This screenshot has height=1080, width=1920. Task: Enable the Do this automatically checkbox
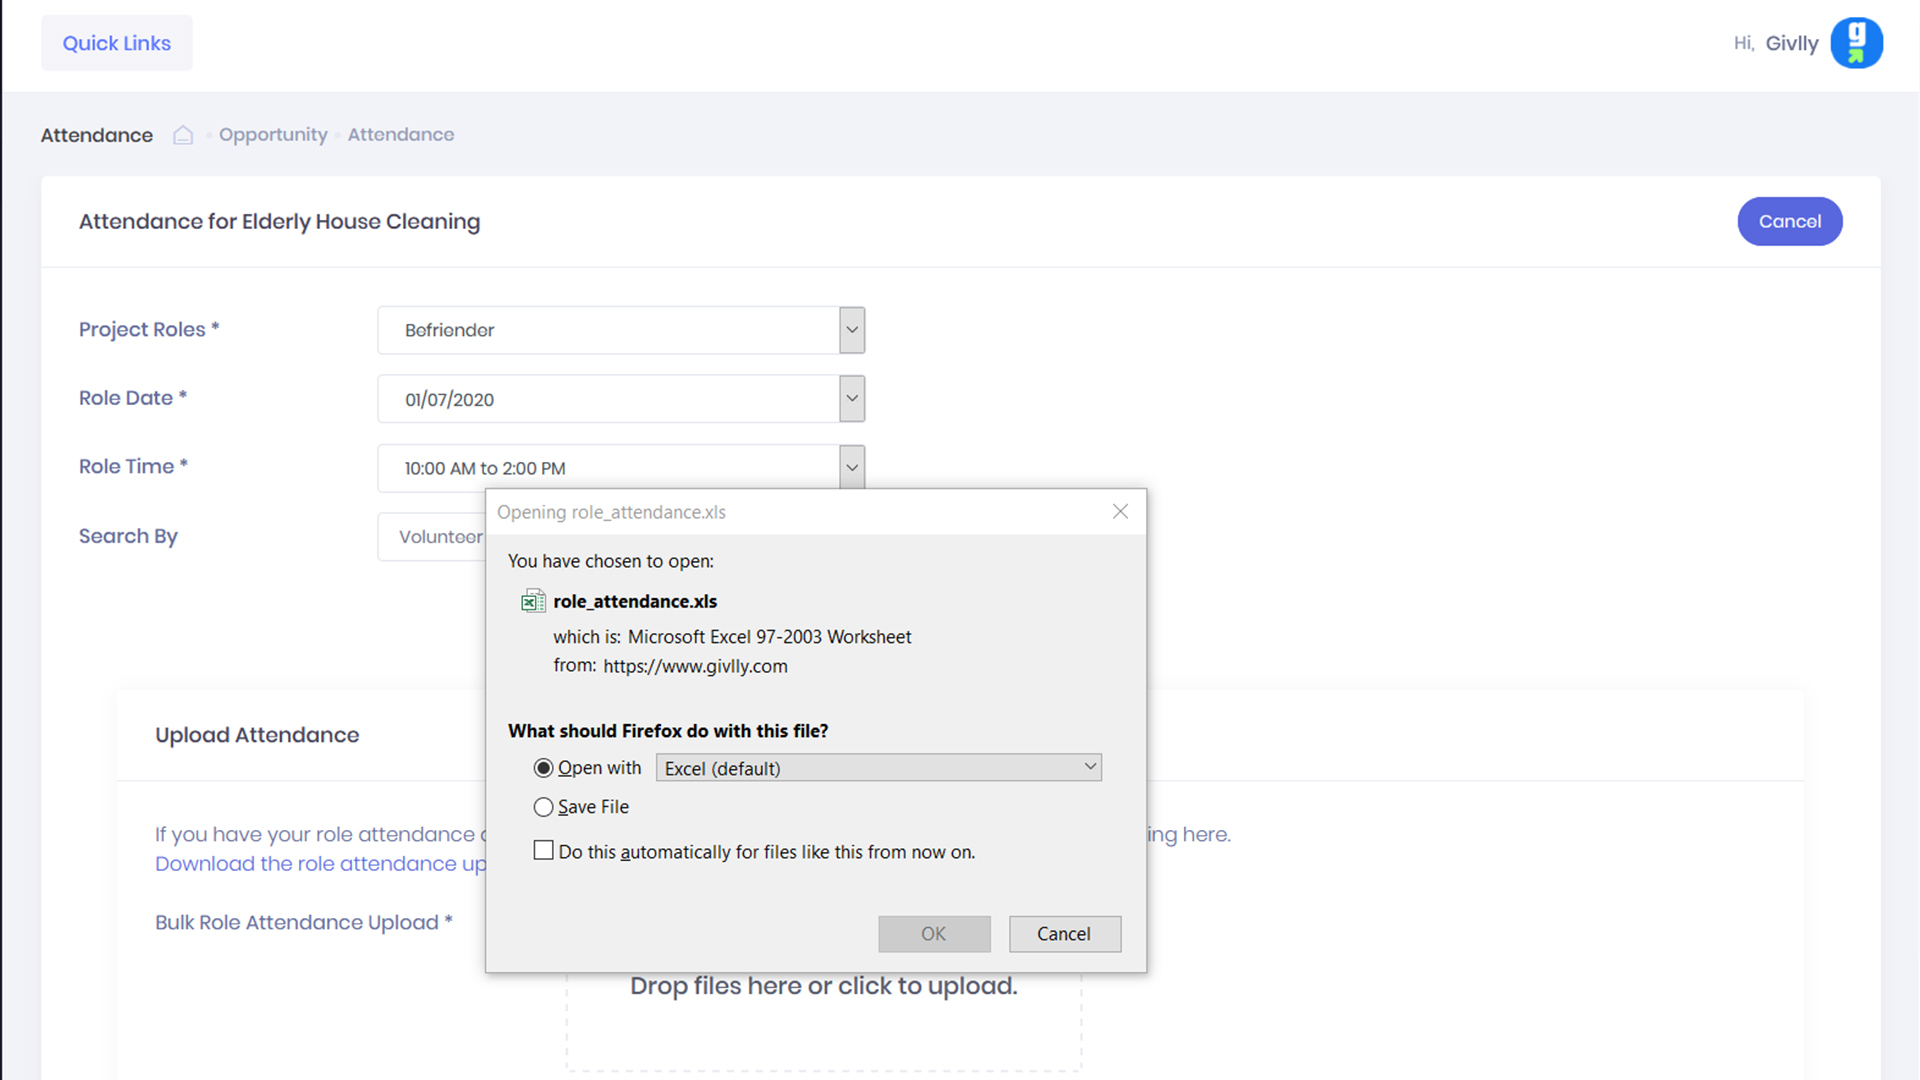coord(543,851)
